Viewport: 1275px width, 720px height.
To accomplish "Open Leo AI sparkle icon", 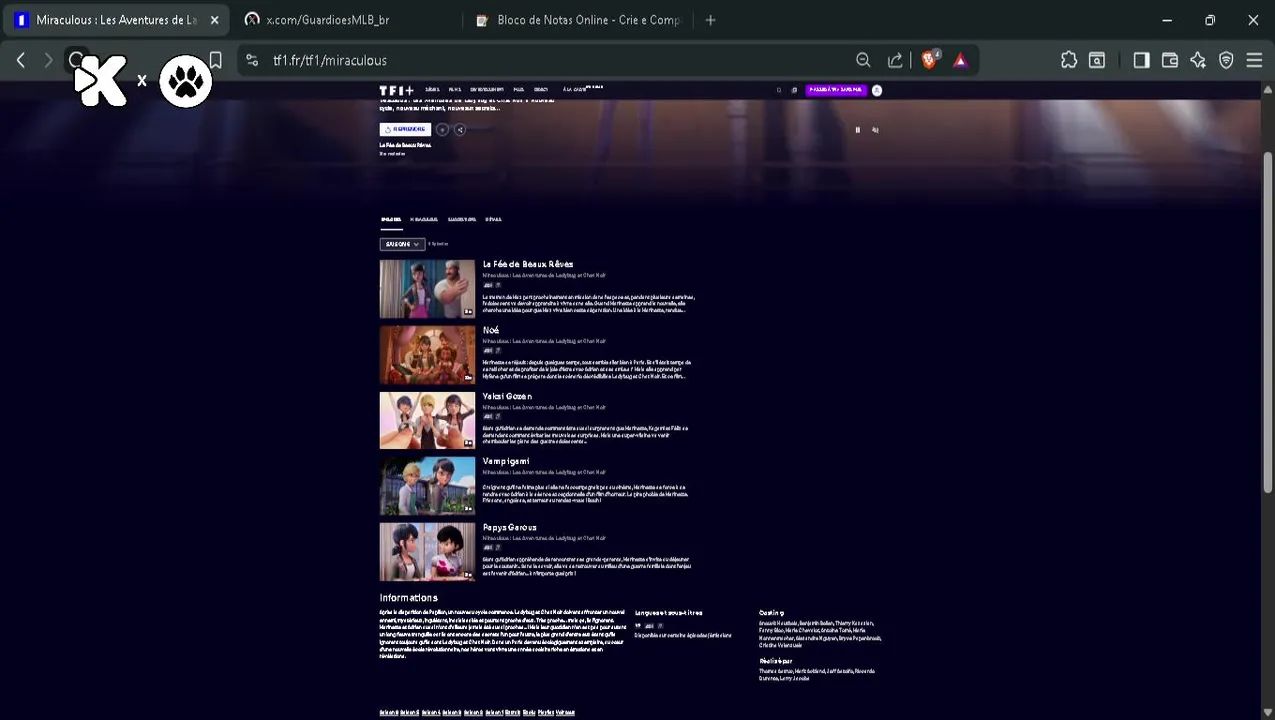I will 1198,60.
